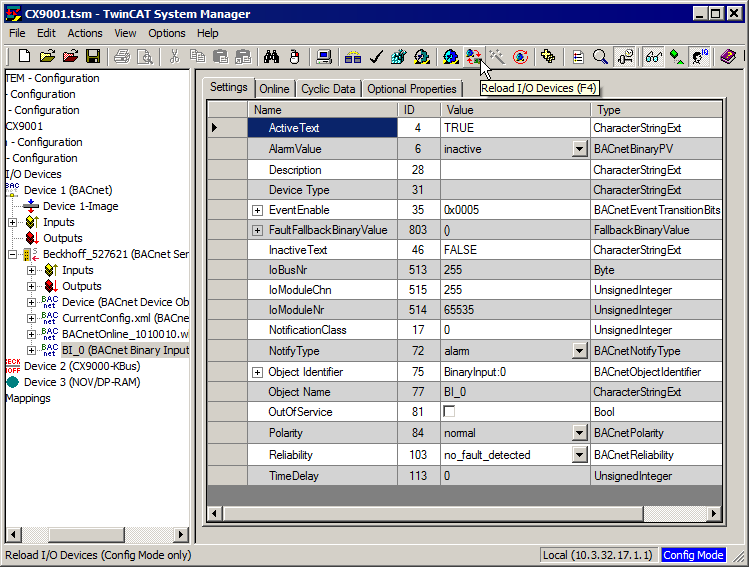The image size is (749, 567).
Task: Click the Paste with Links icon
Action: [243, 57]
